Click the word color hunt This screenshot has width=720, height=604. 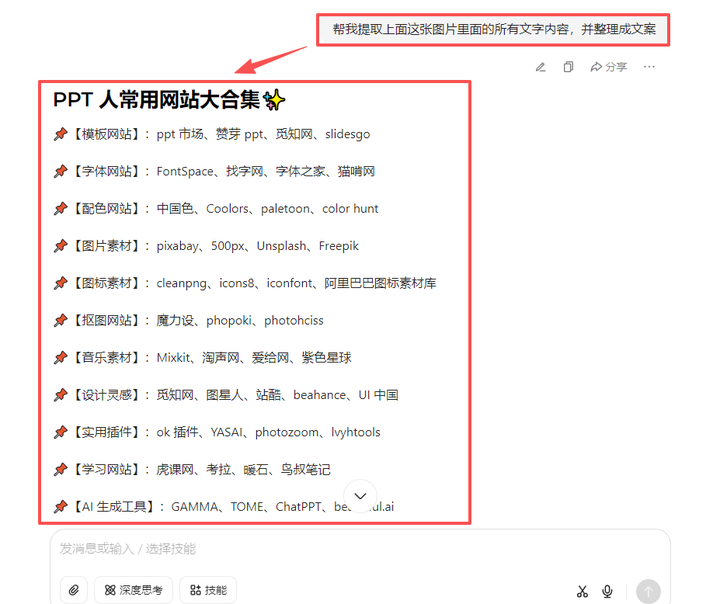(x=350, y=209)
